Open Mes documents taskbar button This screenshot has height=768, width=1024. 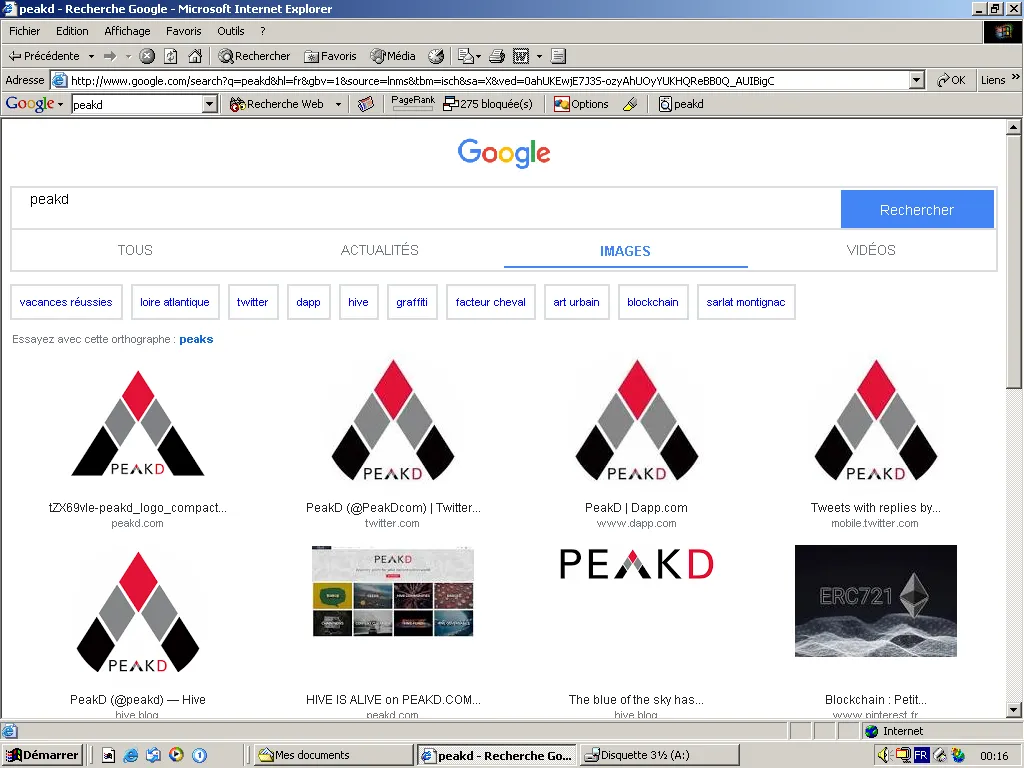[x=333, y=755]
